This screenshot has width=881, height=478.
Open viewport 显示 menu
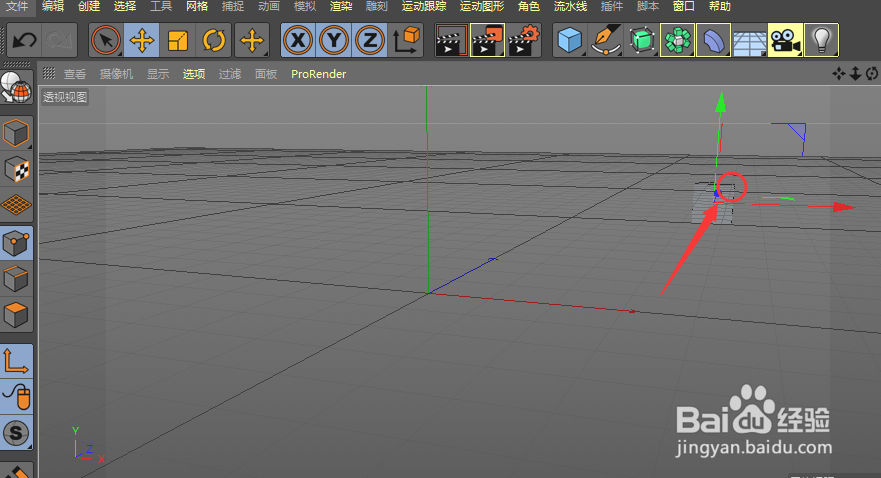(158, 74)
